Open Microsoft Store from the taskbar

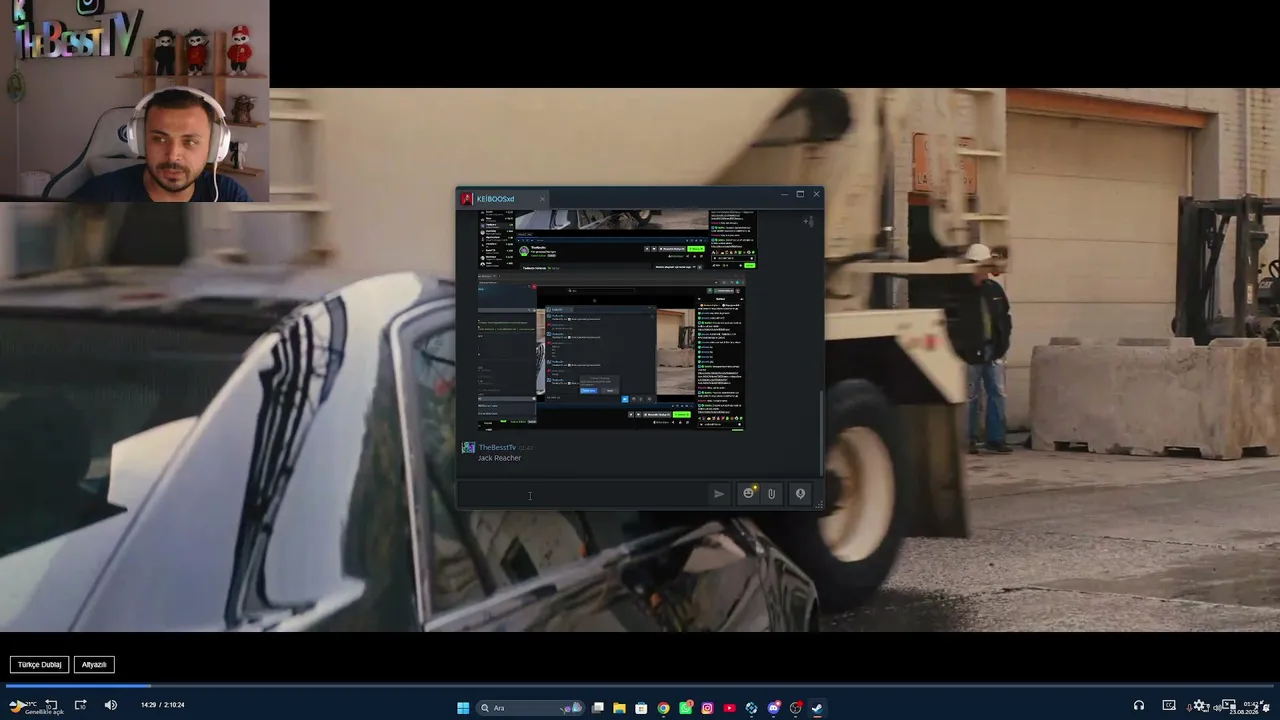641,708
